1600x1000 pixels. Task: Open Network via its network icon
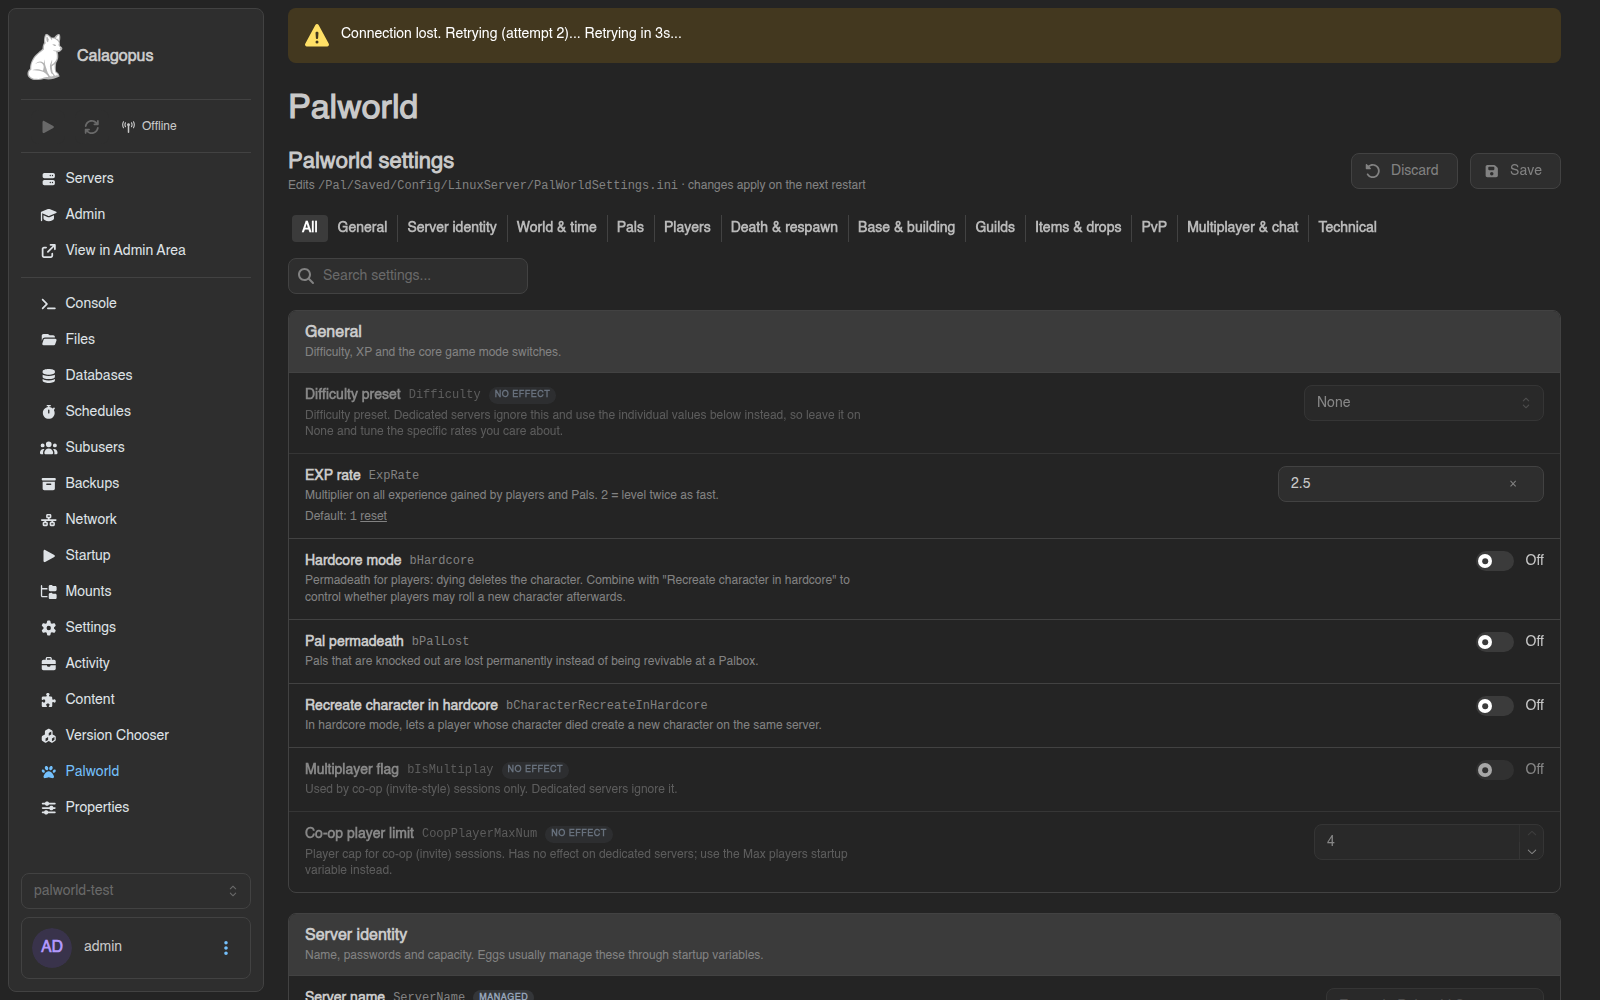(x=48, y=519)
